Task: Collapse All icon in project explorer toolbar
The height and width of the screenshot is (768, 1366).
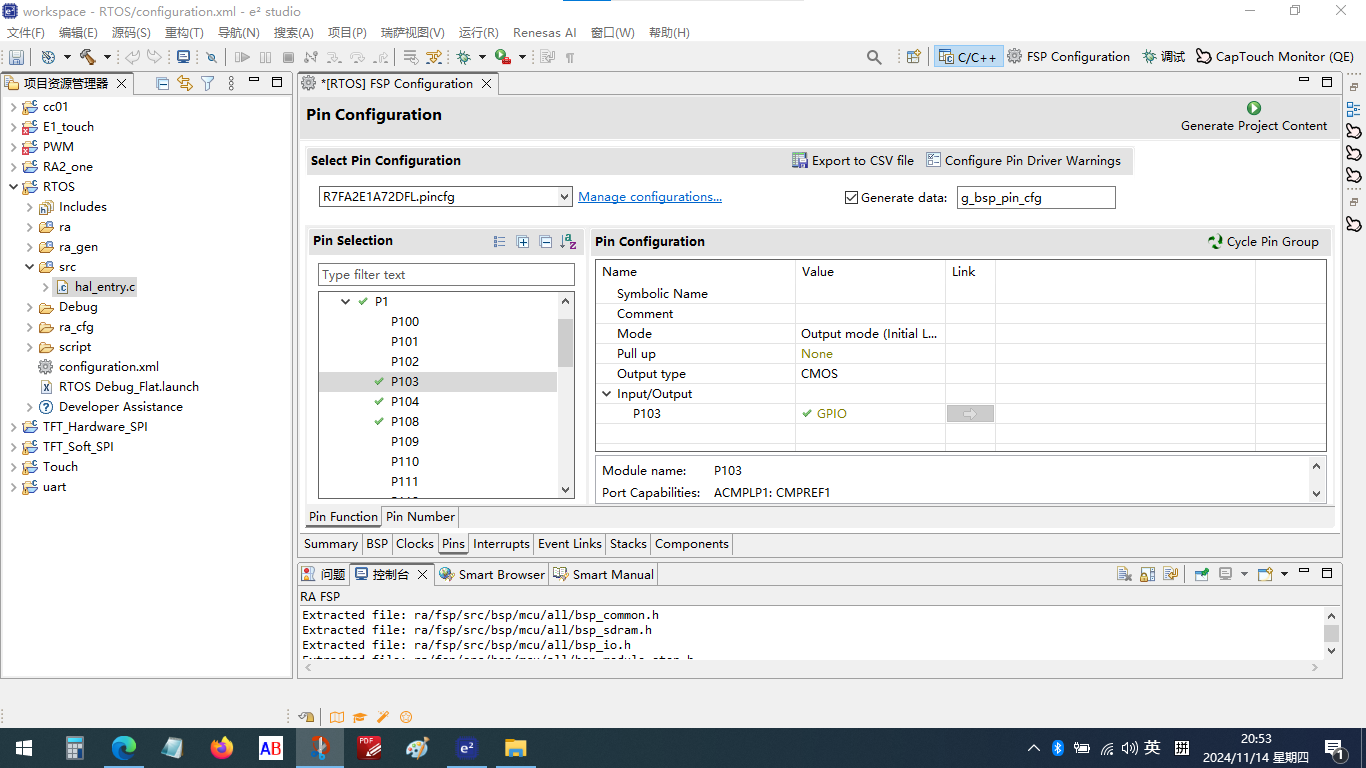Action: click(x=162, y=83)
